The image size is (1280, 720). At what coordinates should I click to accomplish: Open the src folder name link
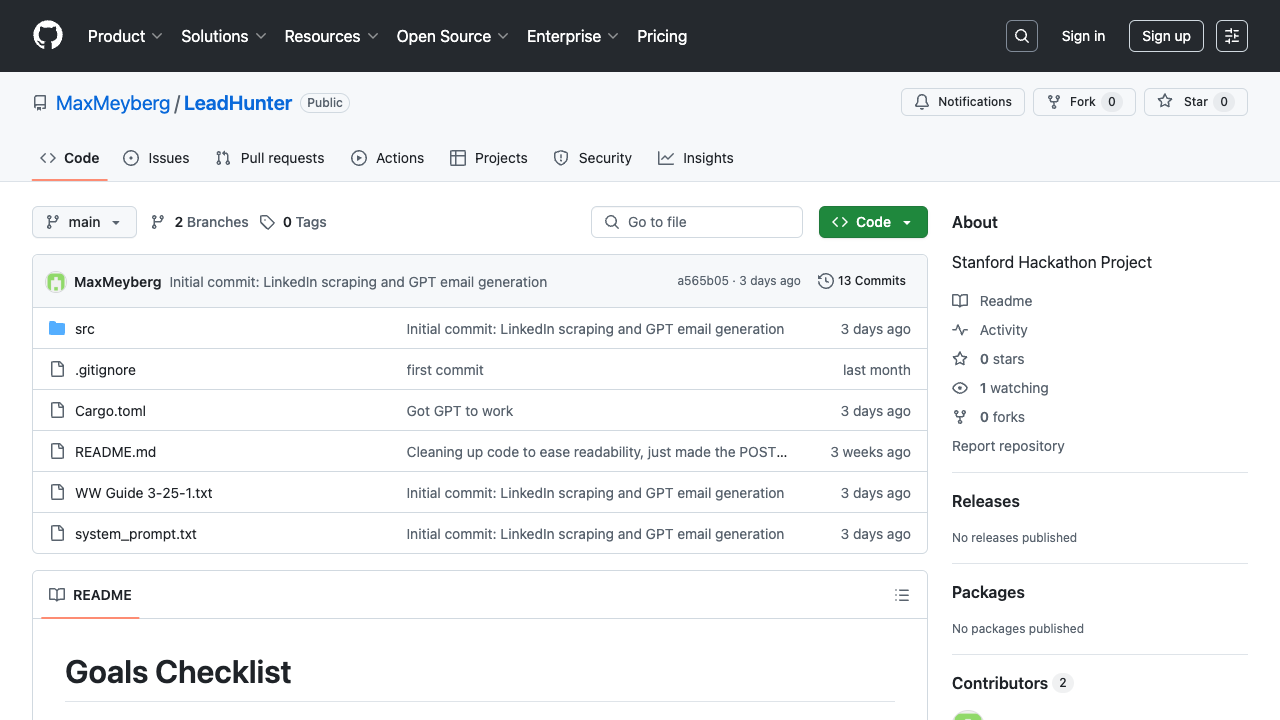click(x=85, y=329)
